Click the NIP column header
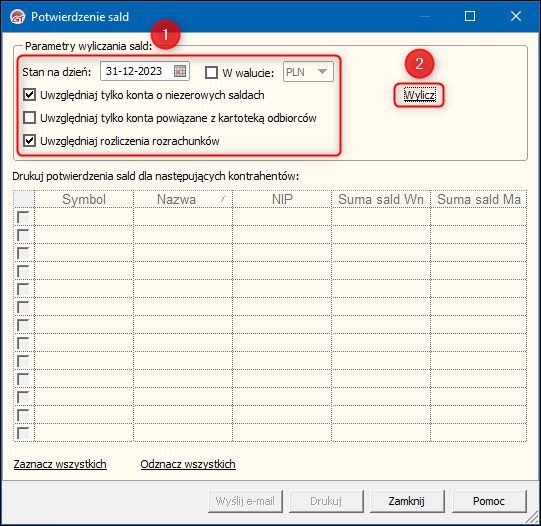 (282, 199)
